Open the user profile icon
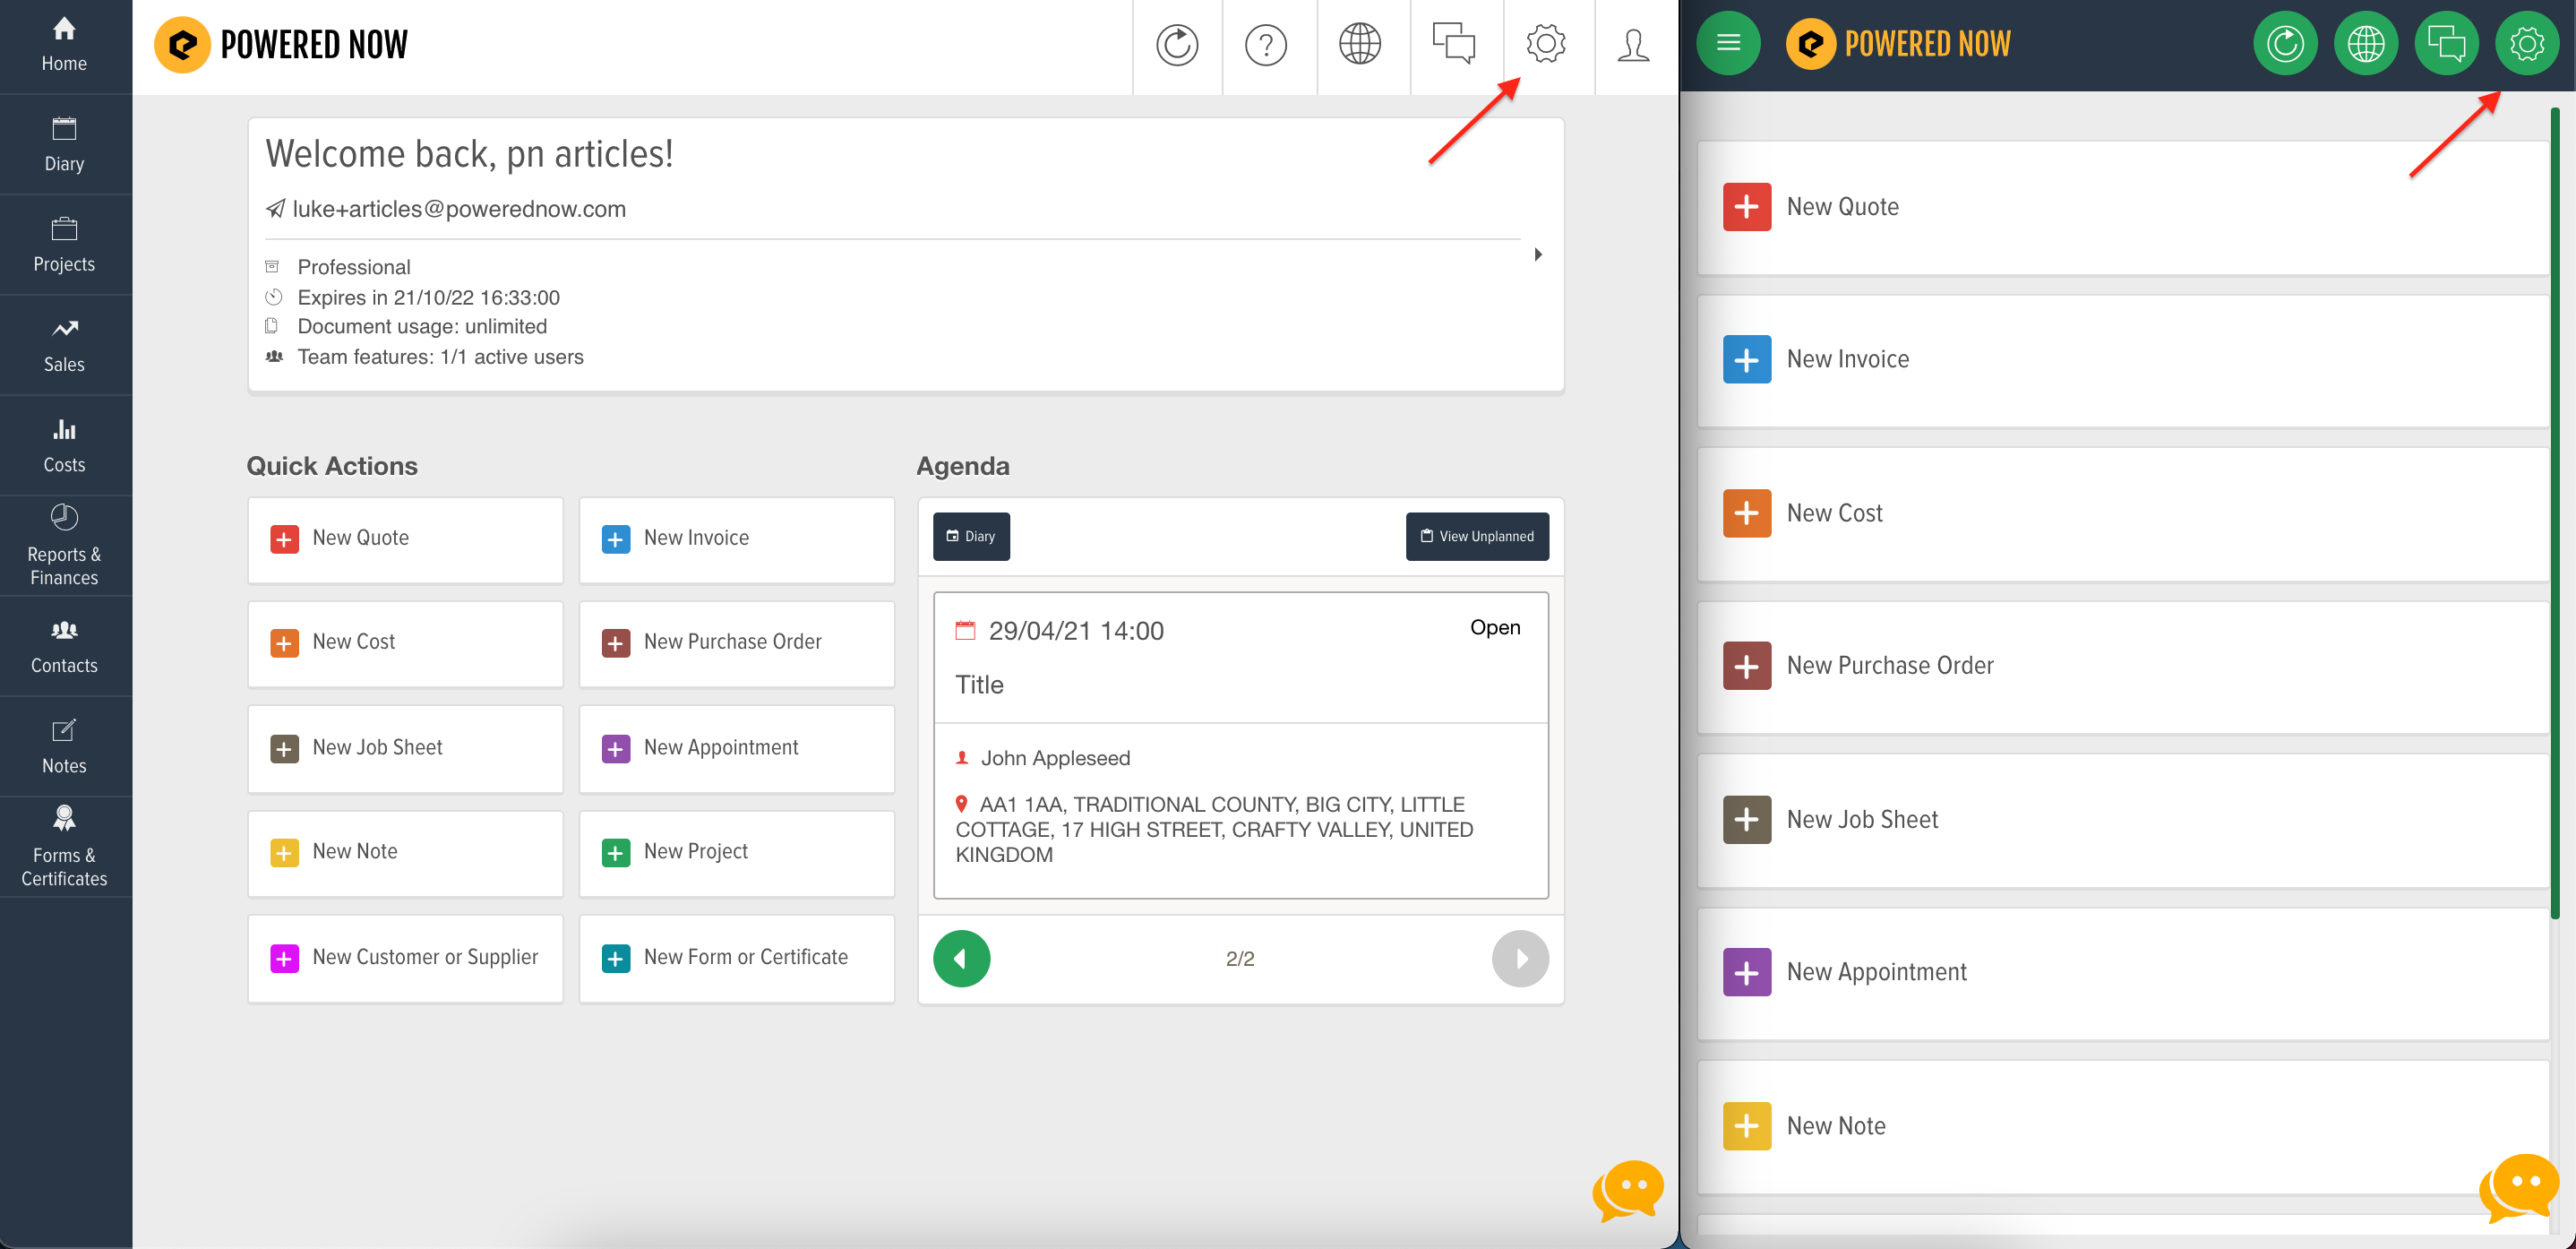This screenshot has width=2576, height=1249. (1633, 45)
